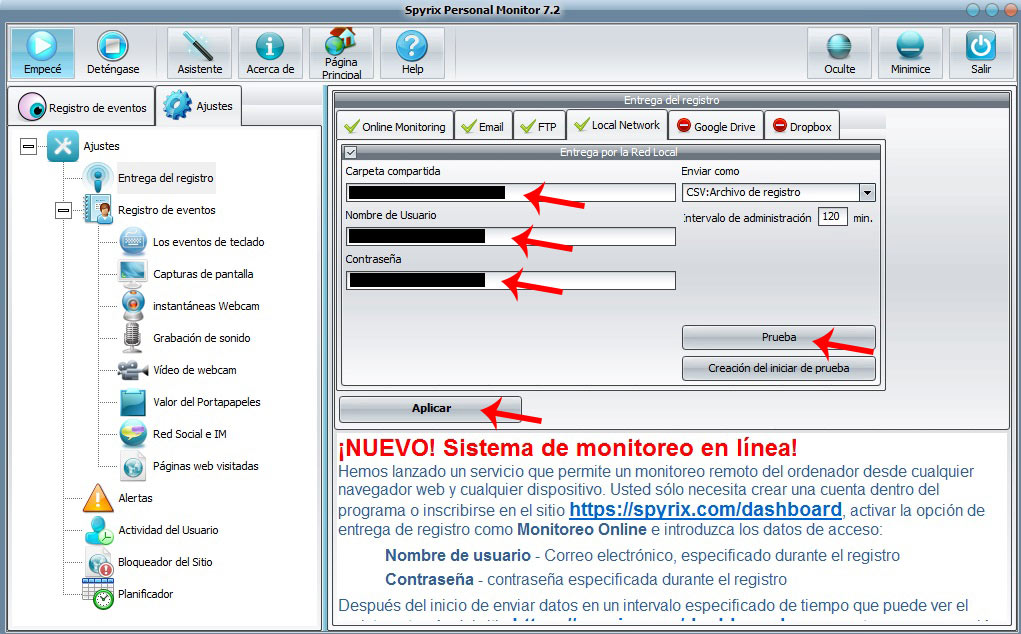Click the Contraseña input field

click(x=510, y=281)
